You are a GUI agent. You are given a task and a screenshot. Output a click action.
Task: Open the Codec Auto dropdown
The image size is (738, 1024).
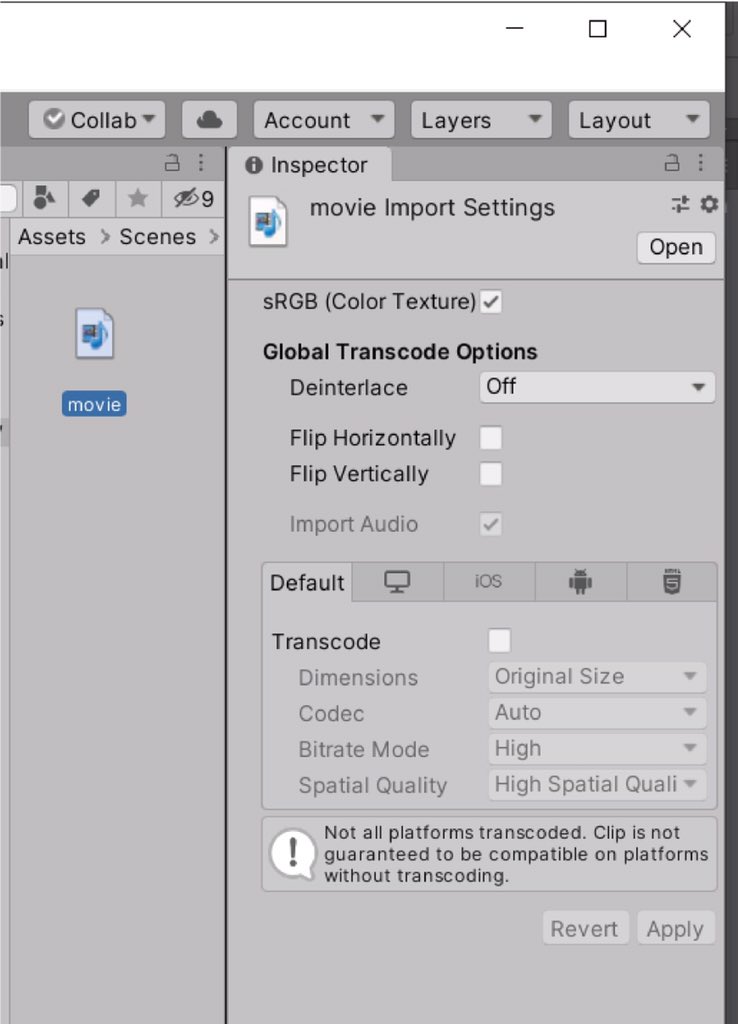tap(597, 712)
